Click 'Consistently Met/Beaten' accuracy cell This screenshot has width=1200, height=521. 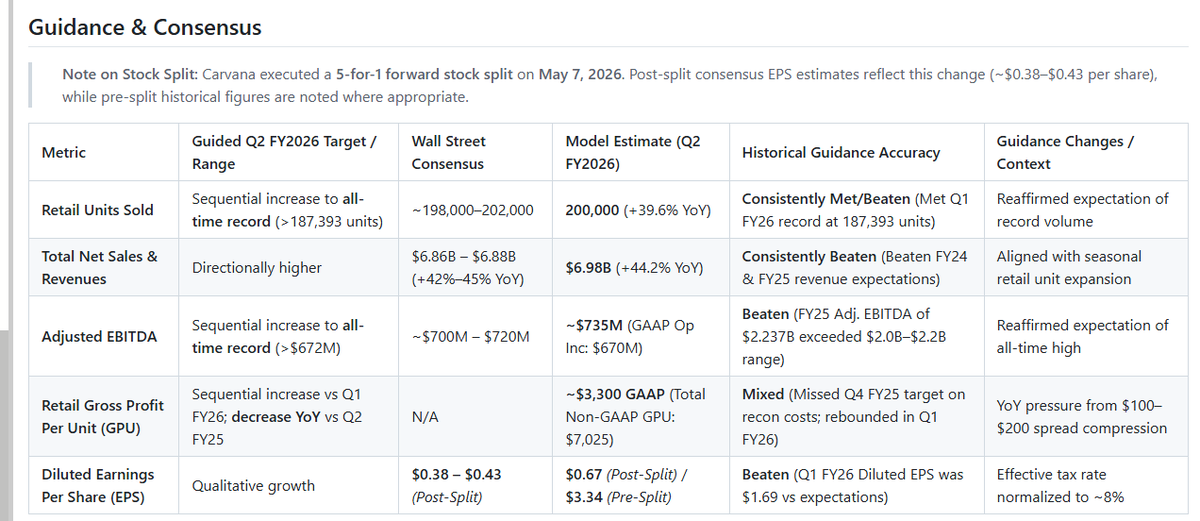[855, 210]
